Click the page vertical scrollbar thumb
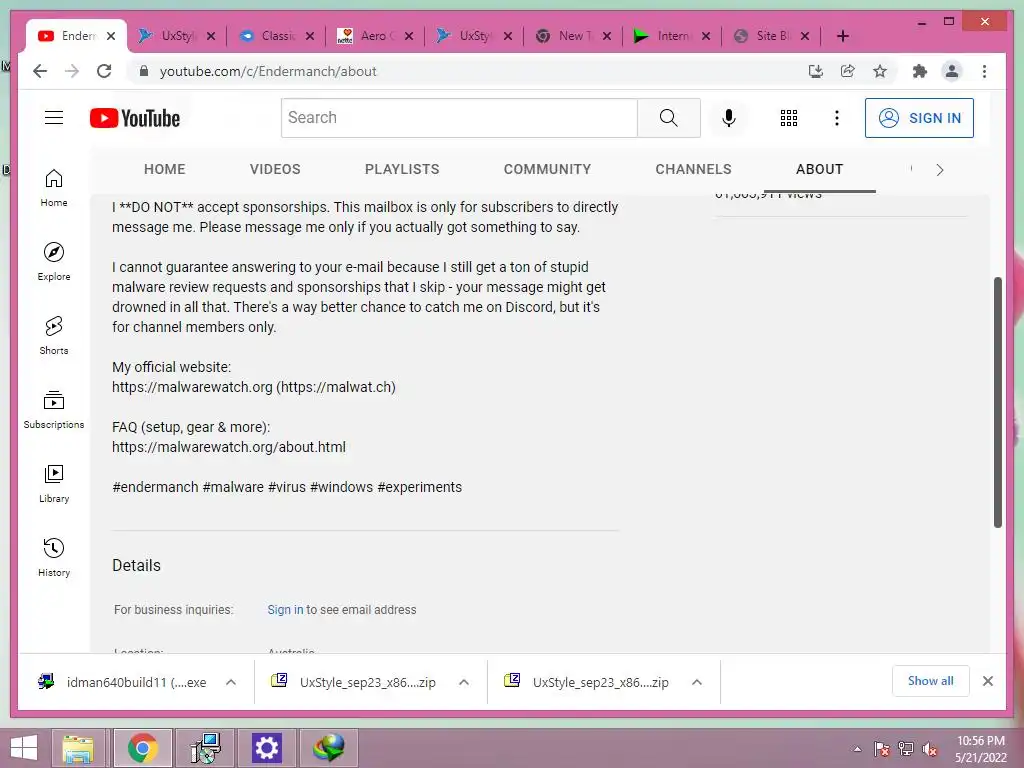The width and height of the screenshot is (1024, 768). pyautogui.click(x=997, y=402)
